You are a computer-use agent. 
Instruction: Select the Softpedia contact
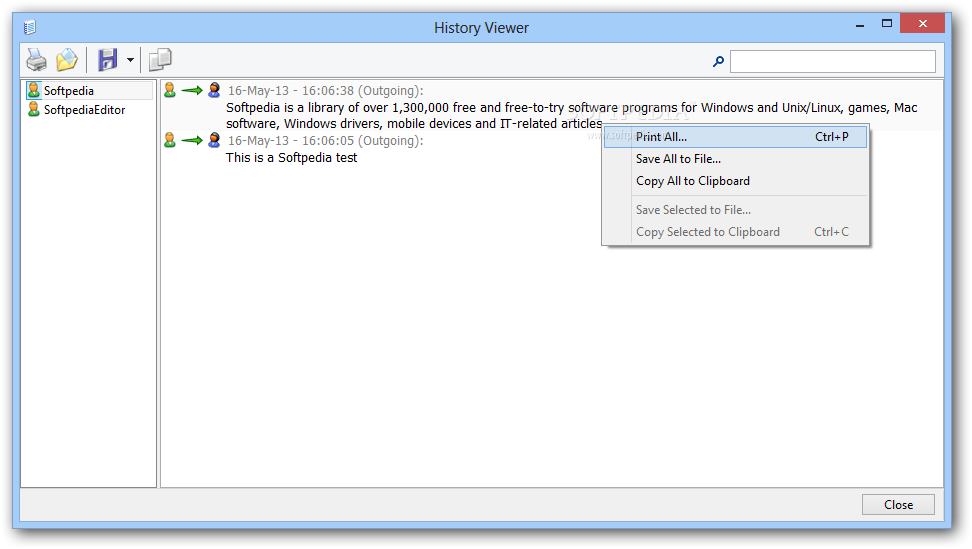point(89,90)
